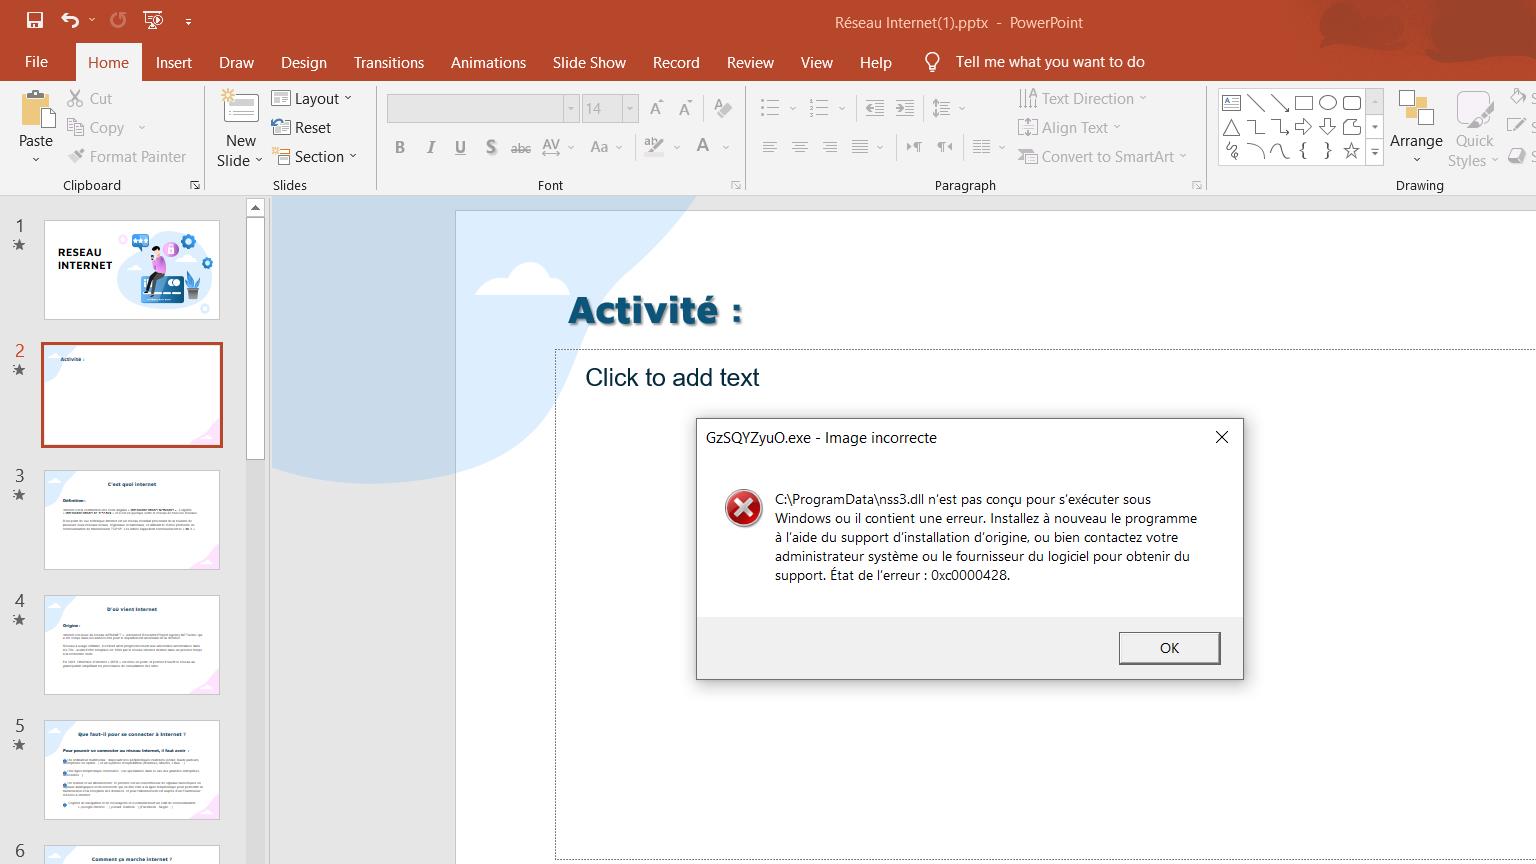Click the New Slide icon

[x=240, y=109]
